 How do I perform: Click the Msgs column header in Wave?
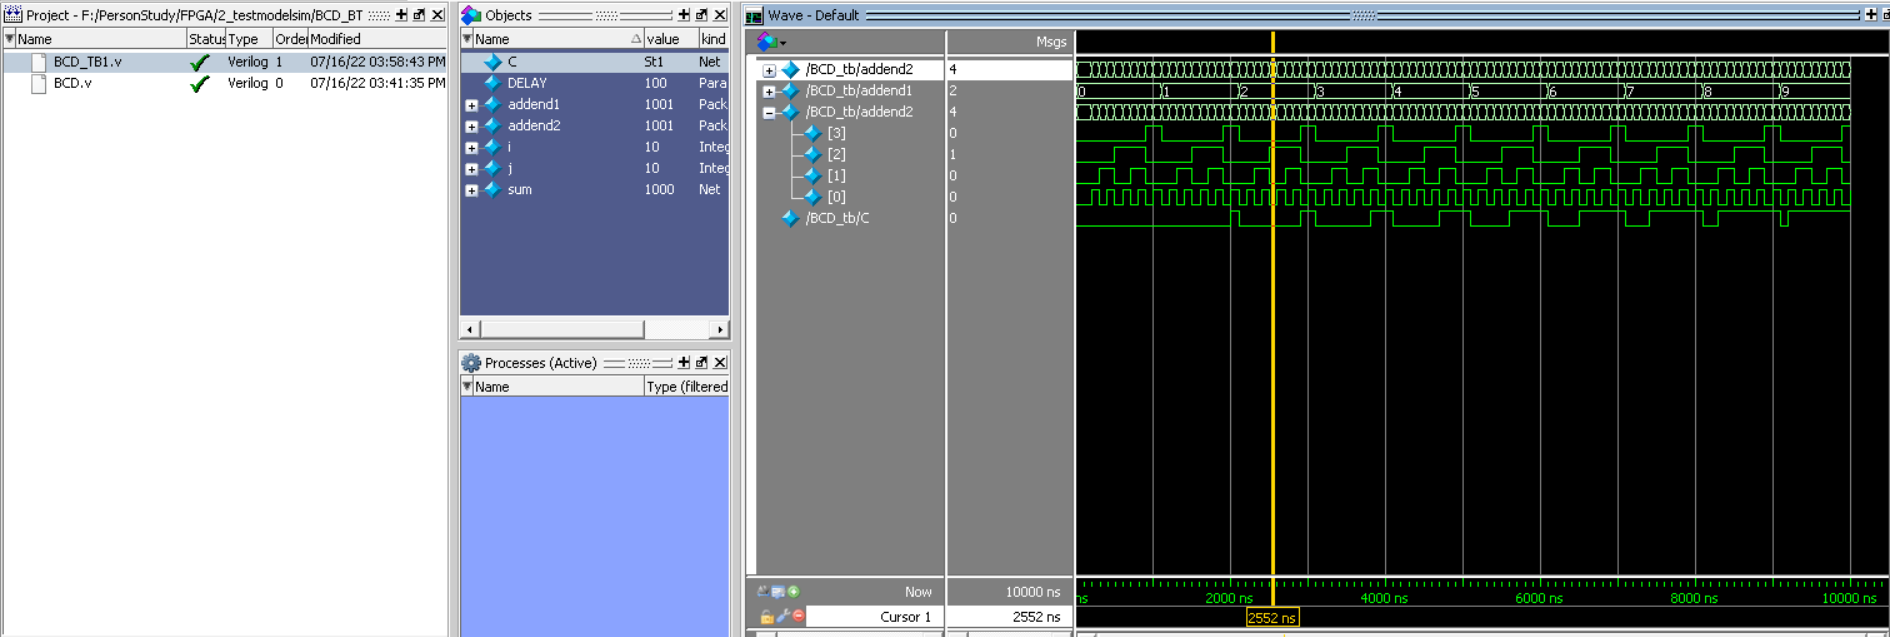coord(1050,42)
